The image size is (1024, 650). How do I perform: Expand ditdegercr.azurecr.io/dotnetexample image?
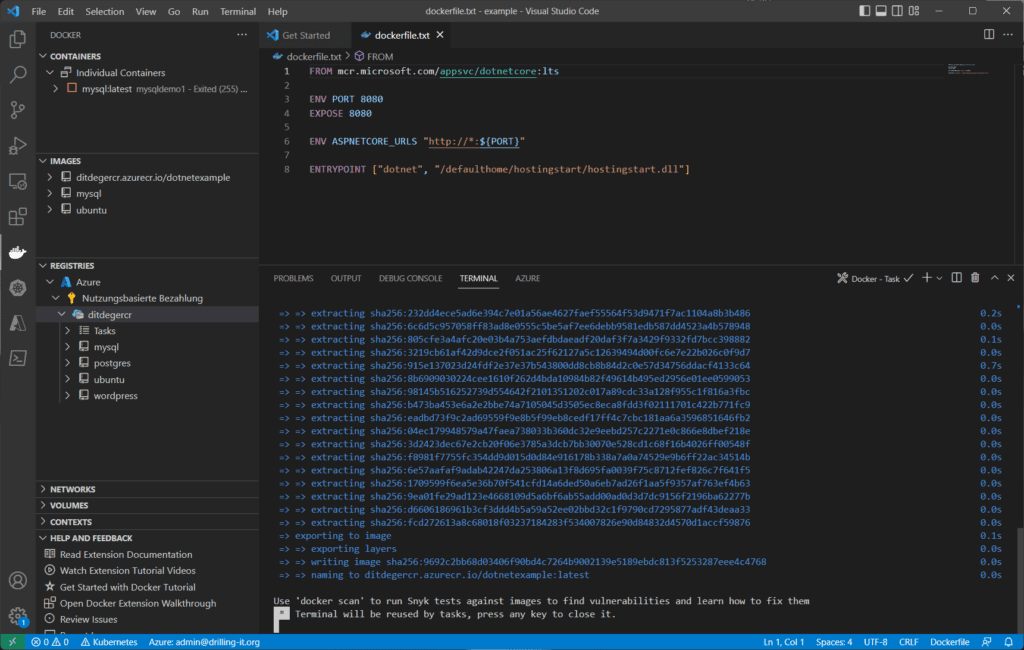[50, 177]
